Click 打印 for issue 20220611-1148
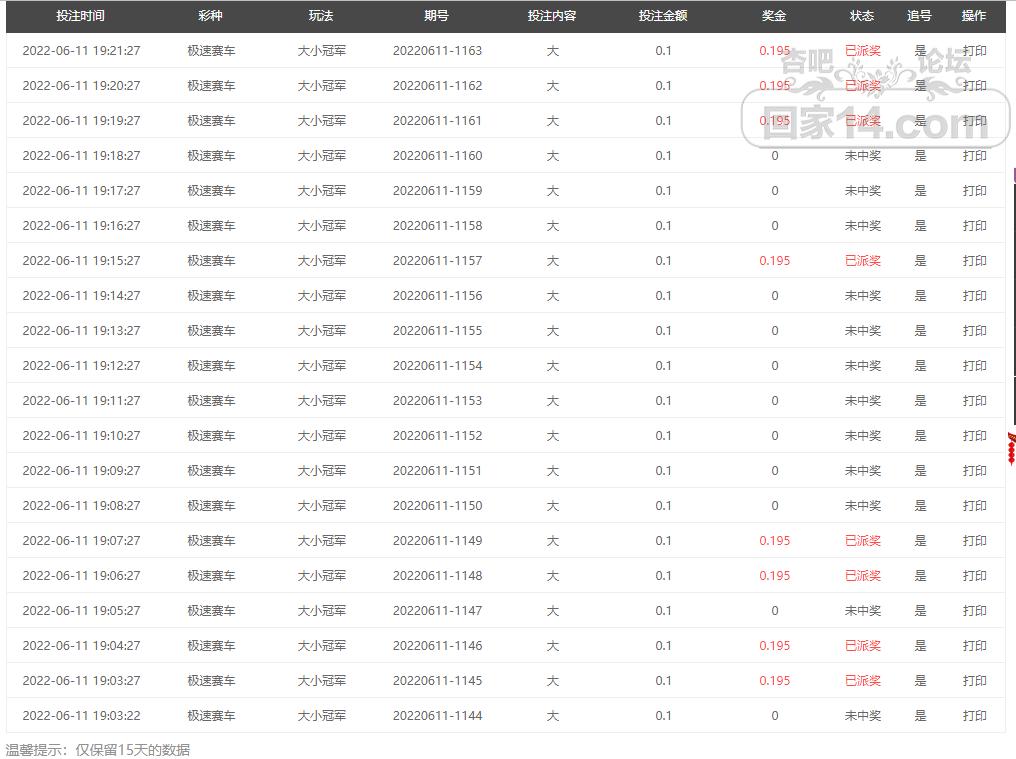This screenshot has width=1016, height=759. click(975, 576)
